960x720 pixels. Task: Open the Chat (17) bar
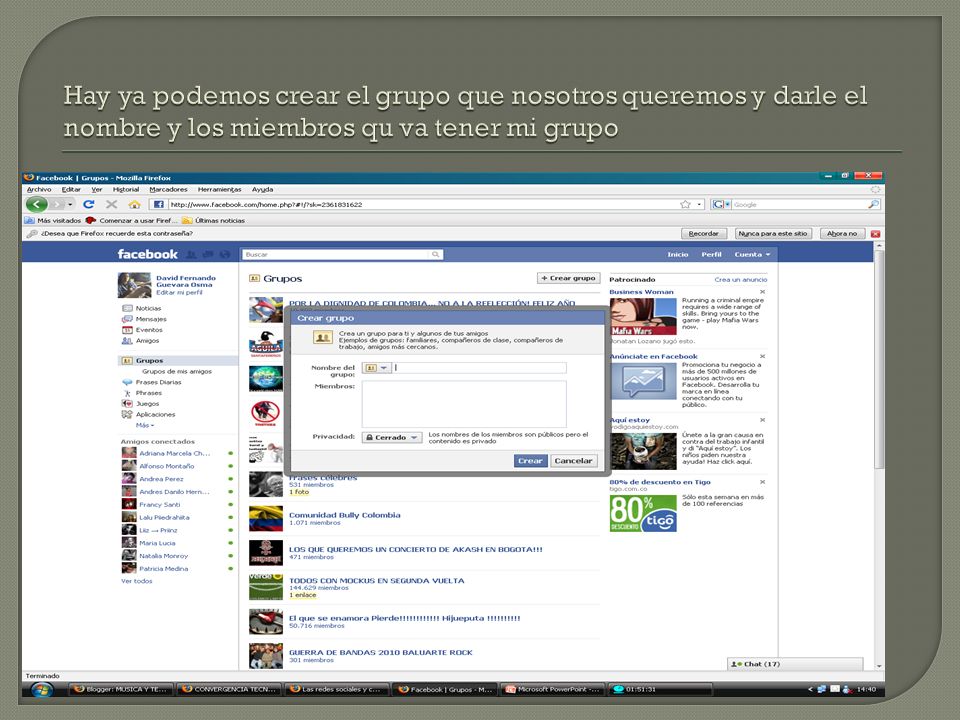[x=795, y=664]
